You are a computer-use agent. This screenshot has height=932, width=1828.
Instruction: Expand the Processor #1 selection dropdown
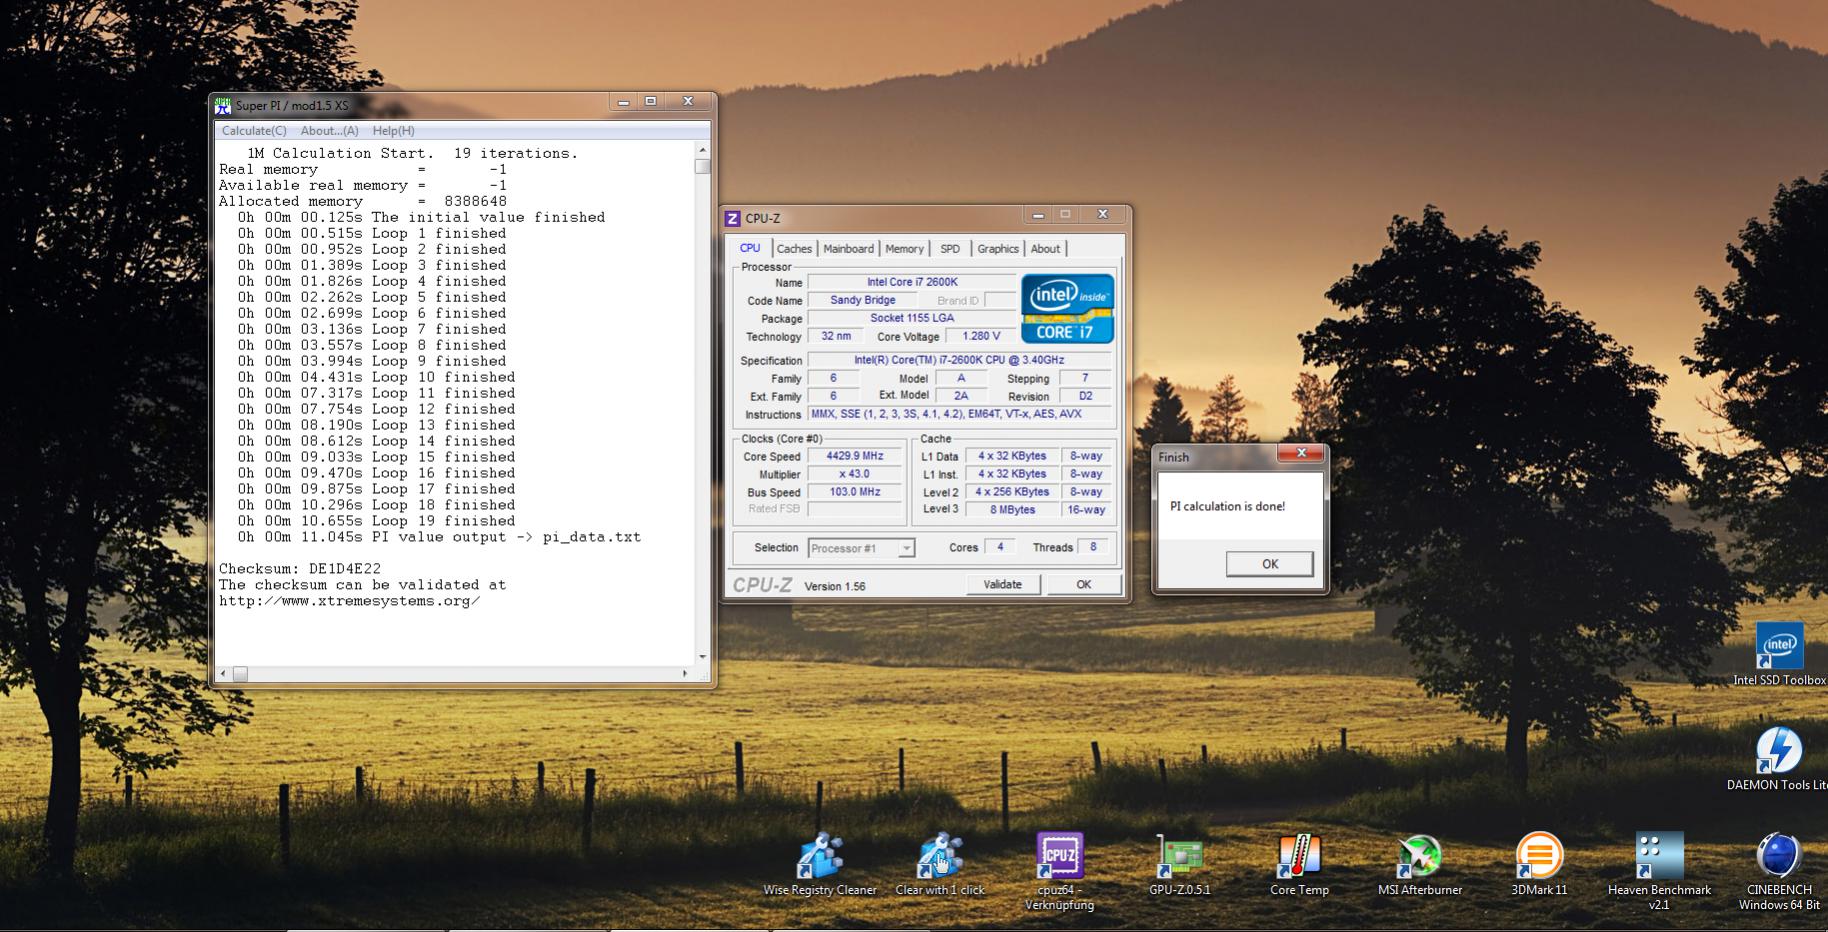coord(906,548)
